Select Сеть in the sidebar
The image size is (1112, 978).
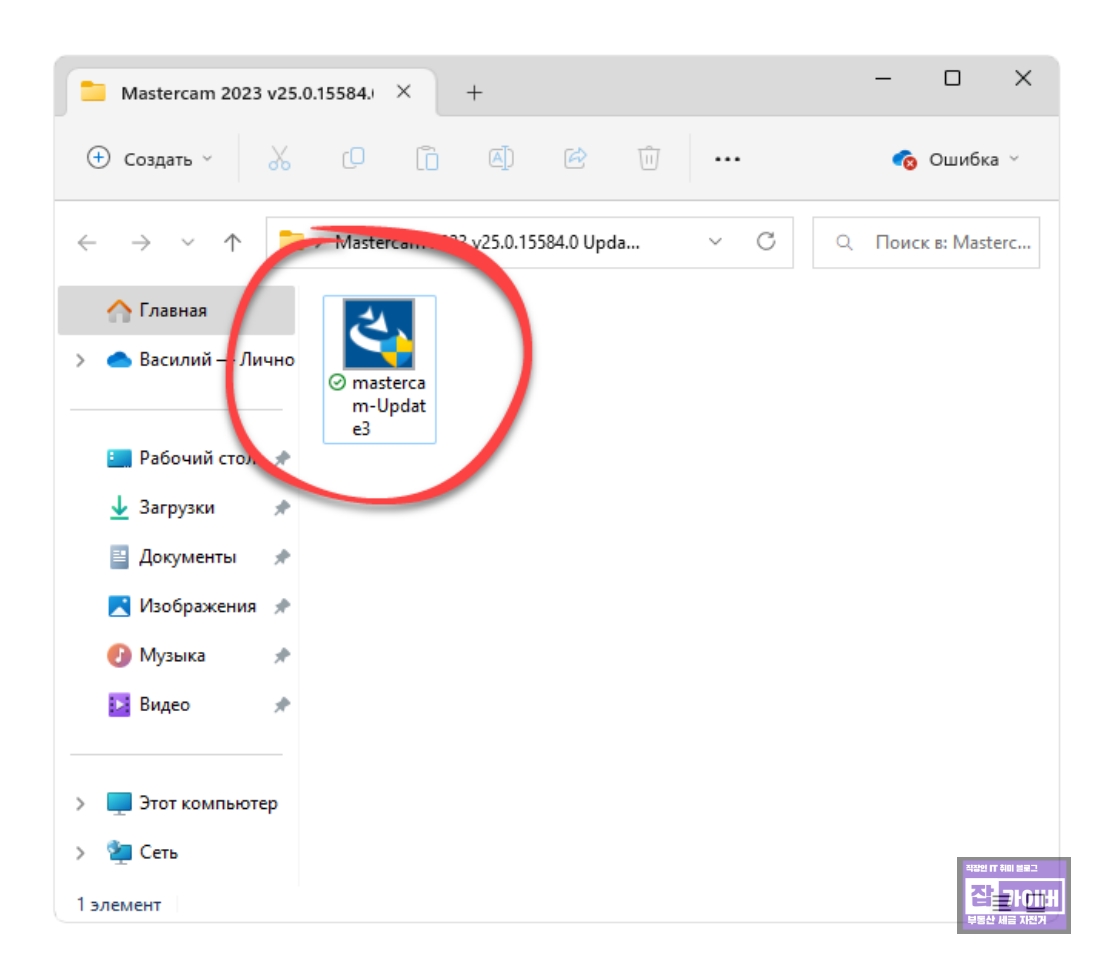click(142, 852)
